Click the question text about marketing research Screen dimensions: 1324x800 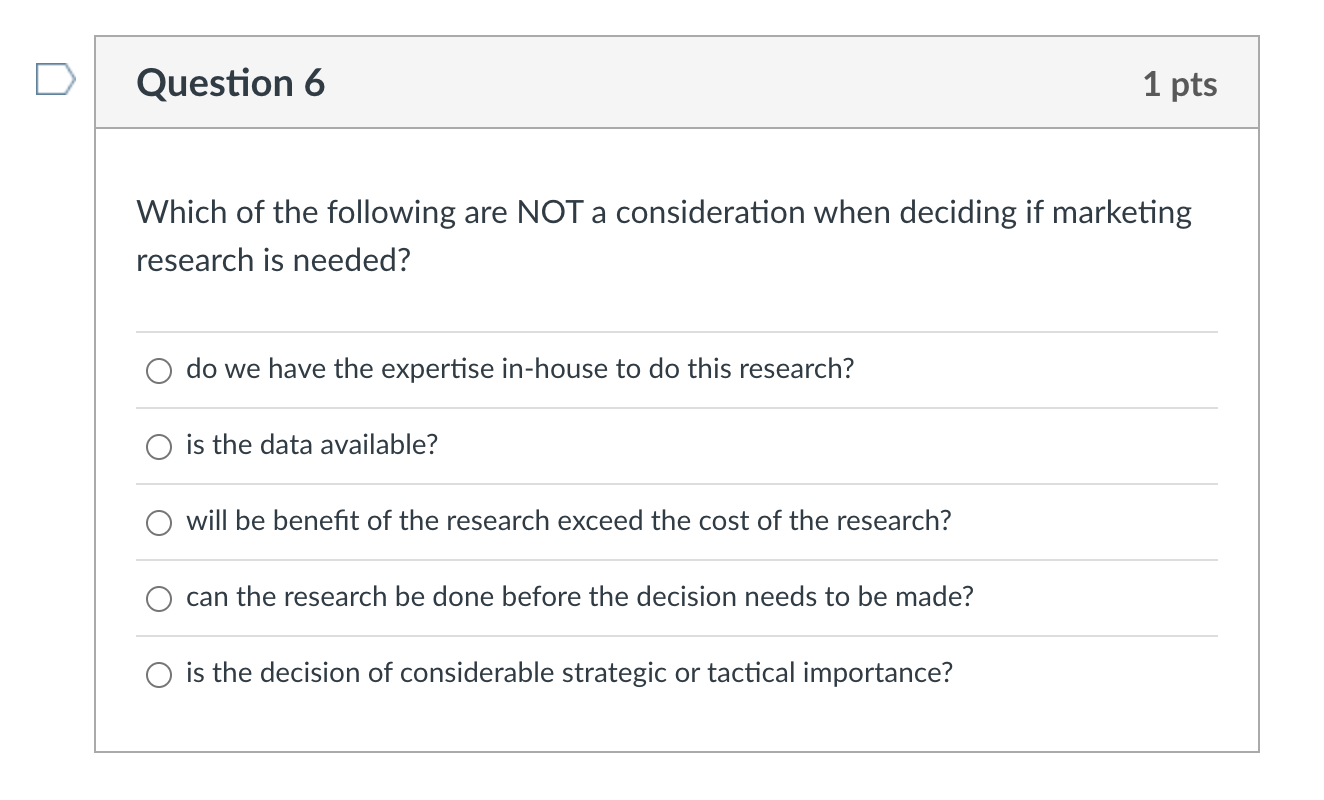pos(662,235)
